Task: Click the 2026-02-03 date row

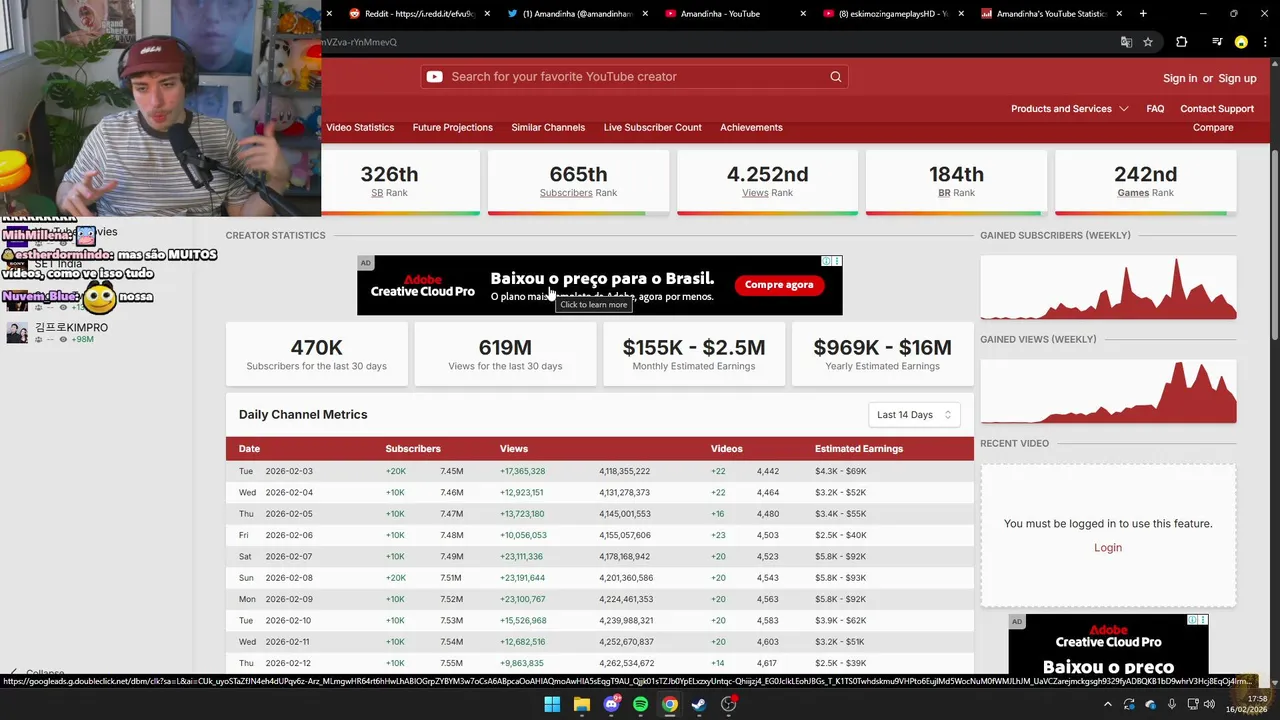Action: pyautogui.click(x=600, y=471)
